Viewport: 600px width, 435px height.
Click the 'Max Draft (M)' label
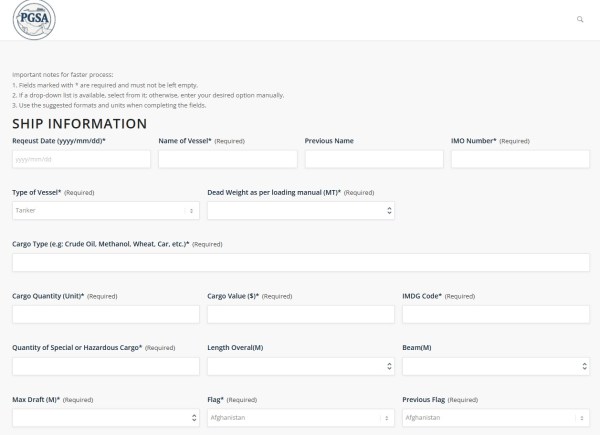36,399
